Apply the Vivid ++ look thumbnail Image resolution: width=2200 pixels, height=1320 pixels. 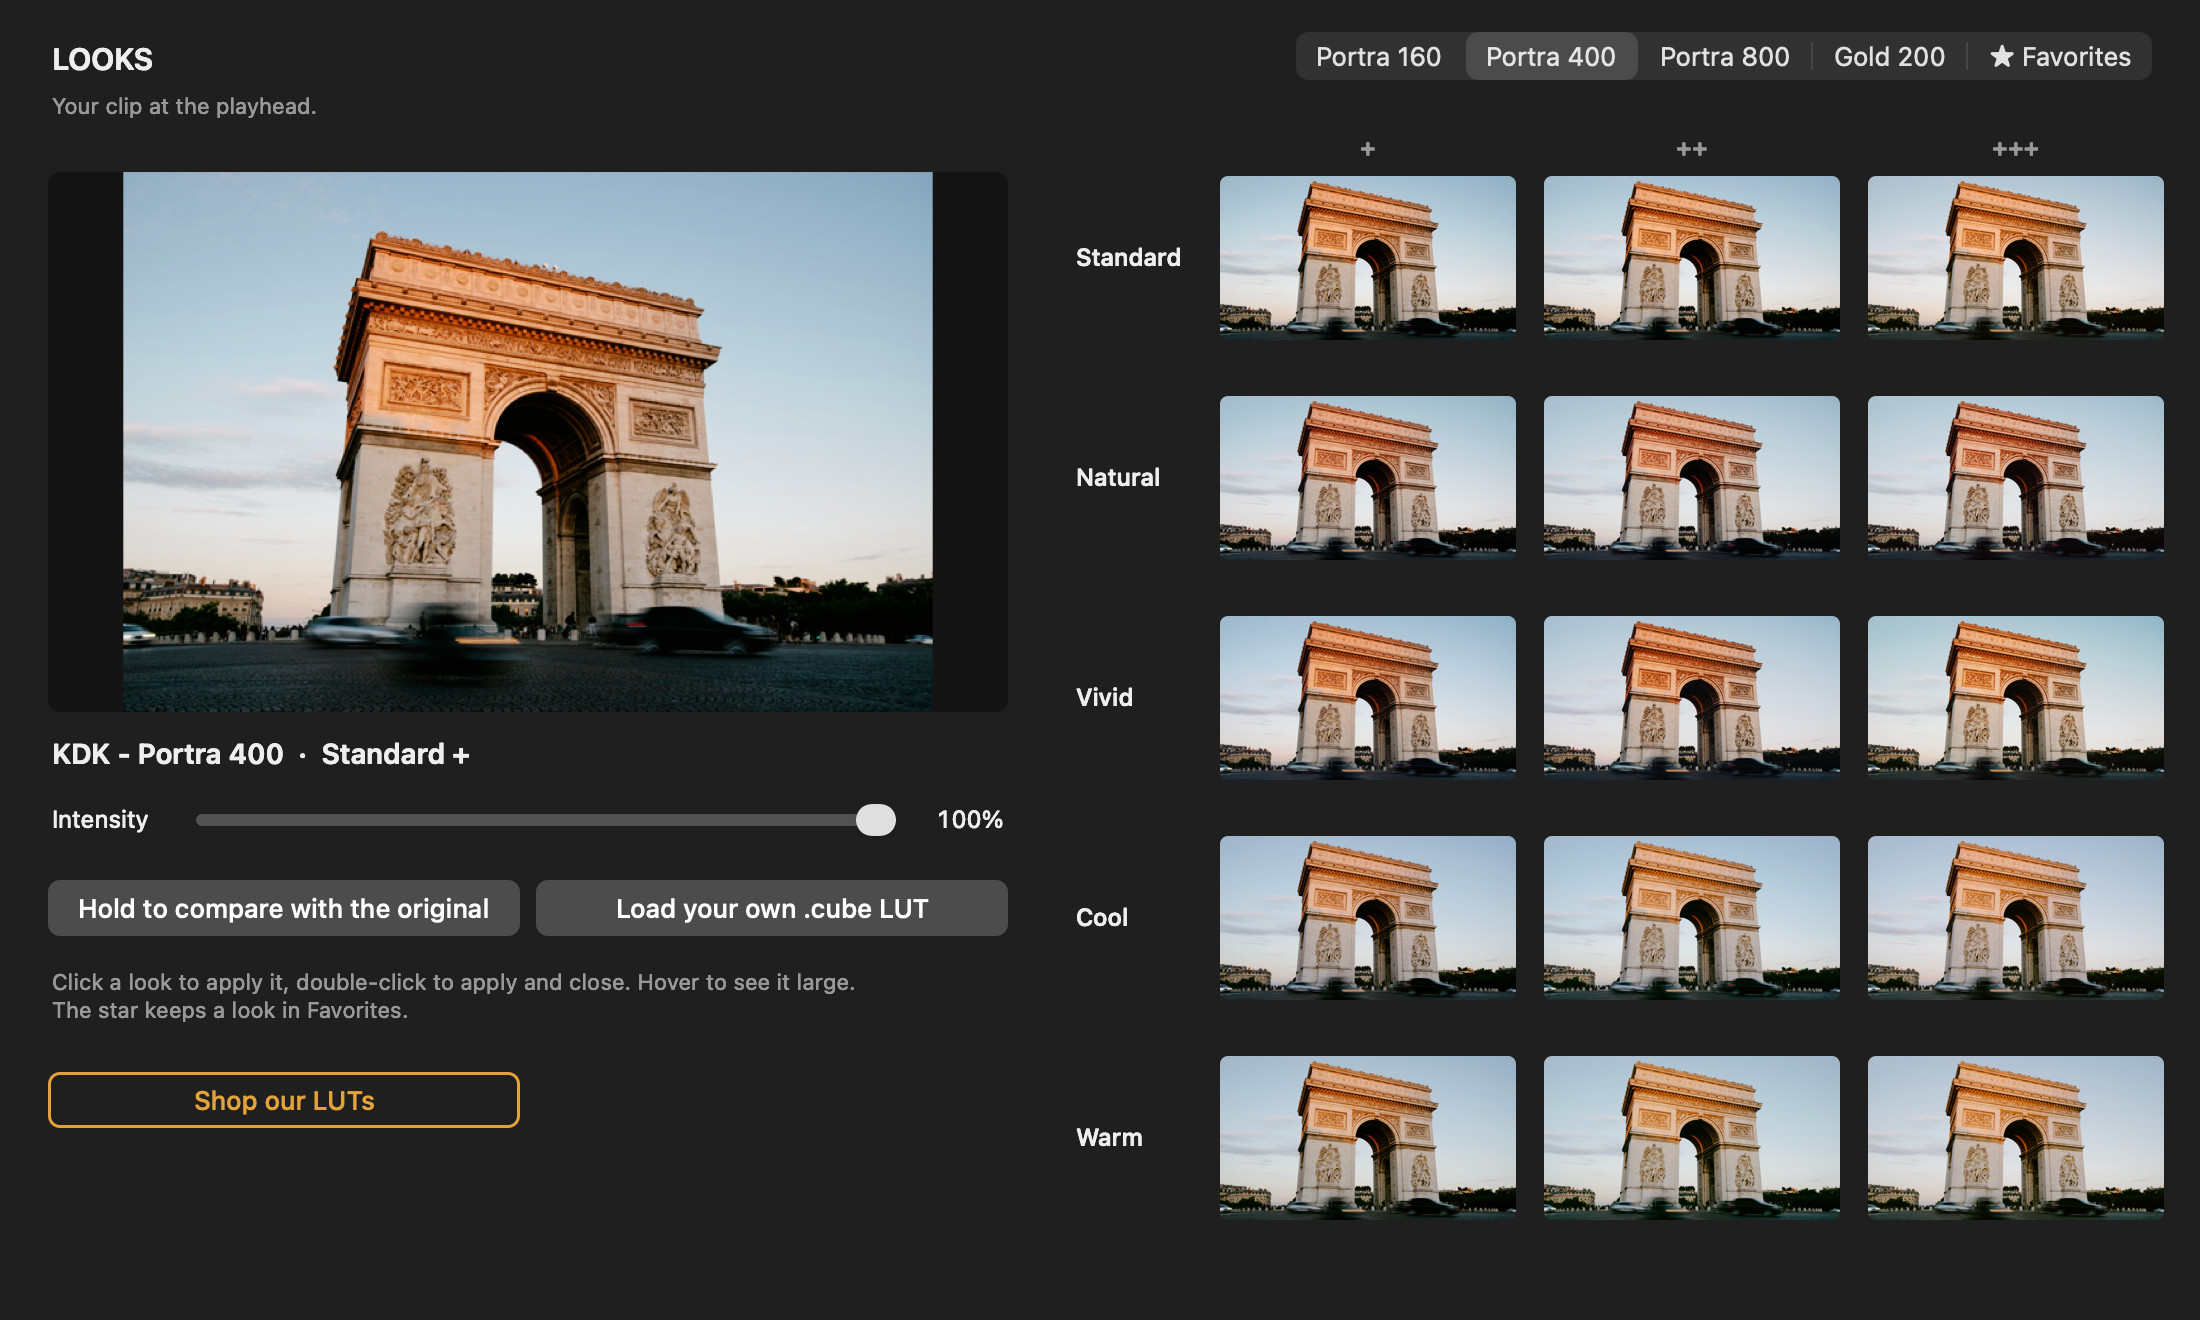click(x=1692, y=697)
